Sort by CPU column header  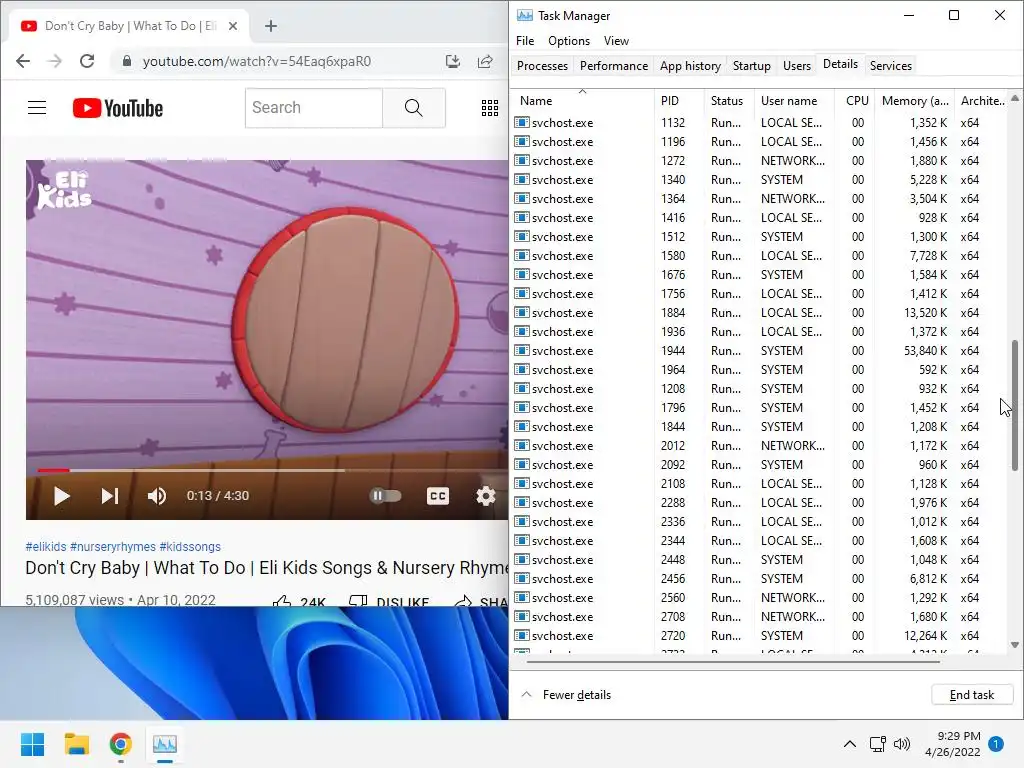[x=855, y=101]
